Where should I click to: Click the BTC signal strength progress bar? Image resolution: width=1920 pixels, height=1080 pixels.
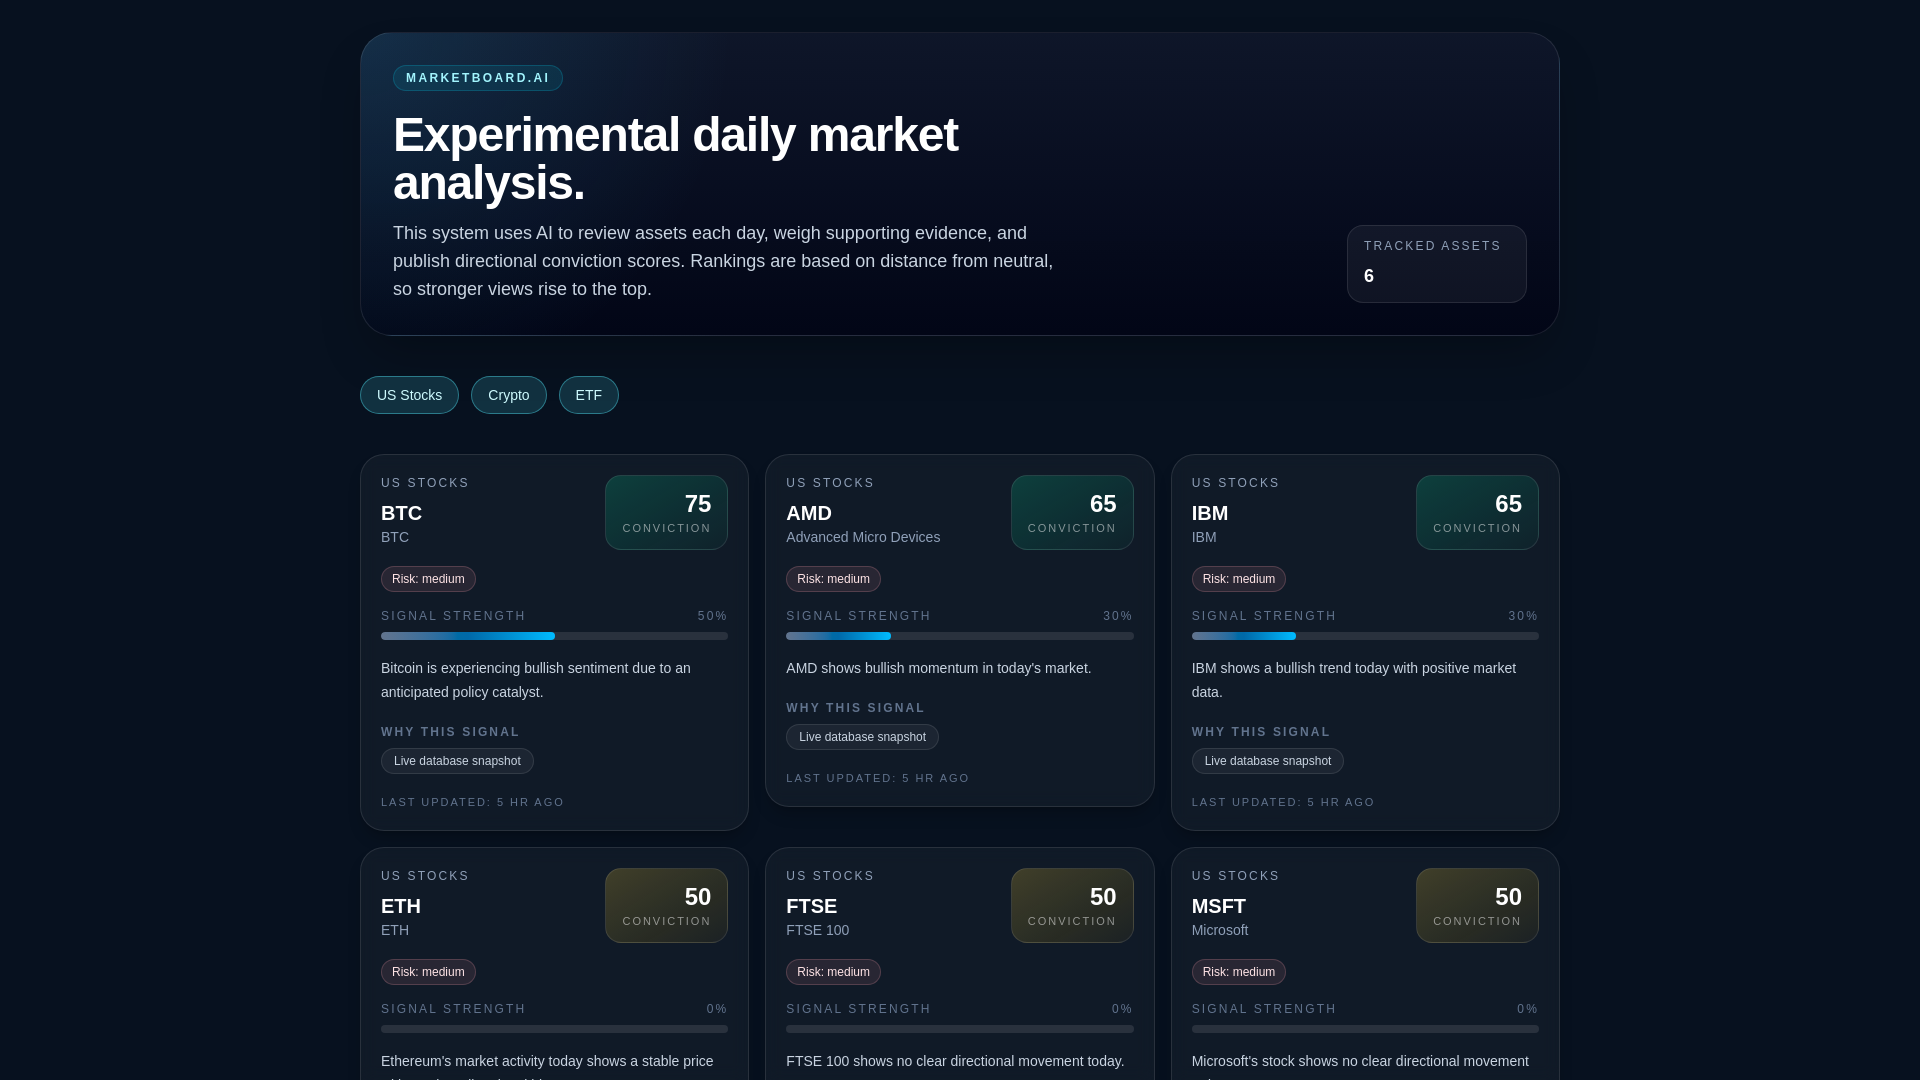coord(554,636)
